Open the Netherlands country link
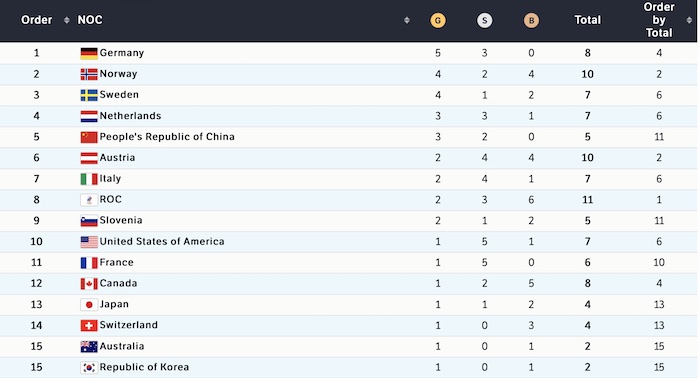The height and width of the screenshot is (378, 700). tap(130, 116)
